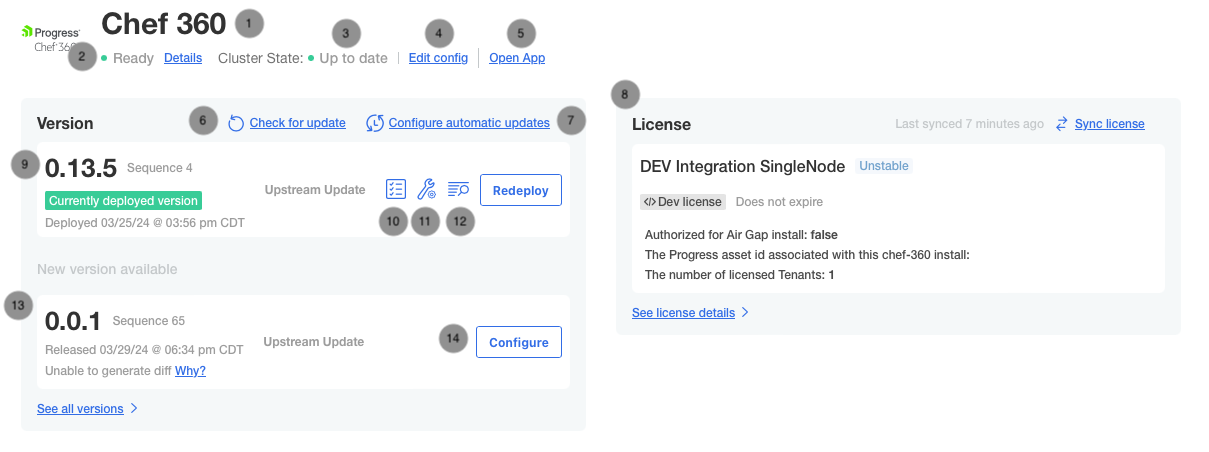Click the wrench config icon for version 0.13.5
This screenshot has width=1209, height=452.
pyautogui.click(x=426, y=189)
